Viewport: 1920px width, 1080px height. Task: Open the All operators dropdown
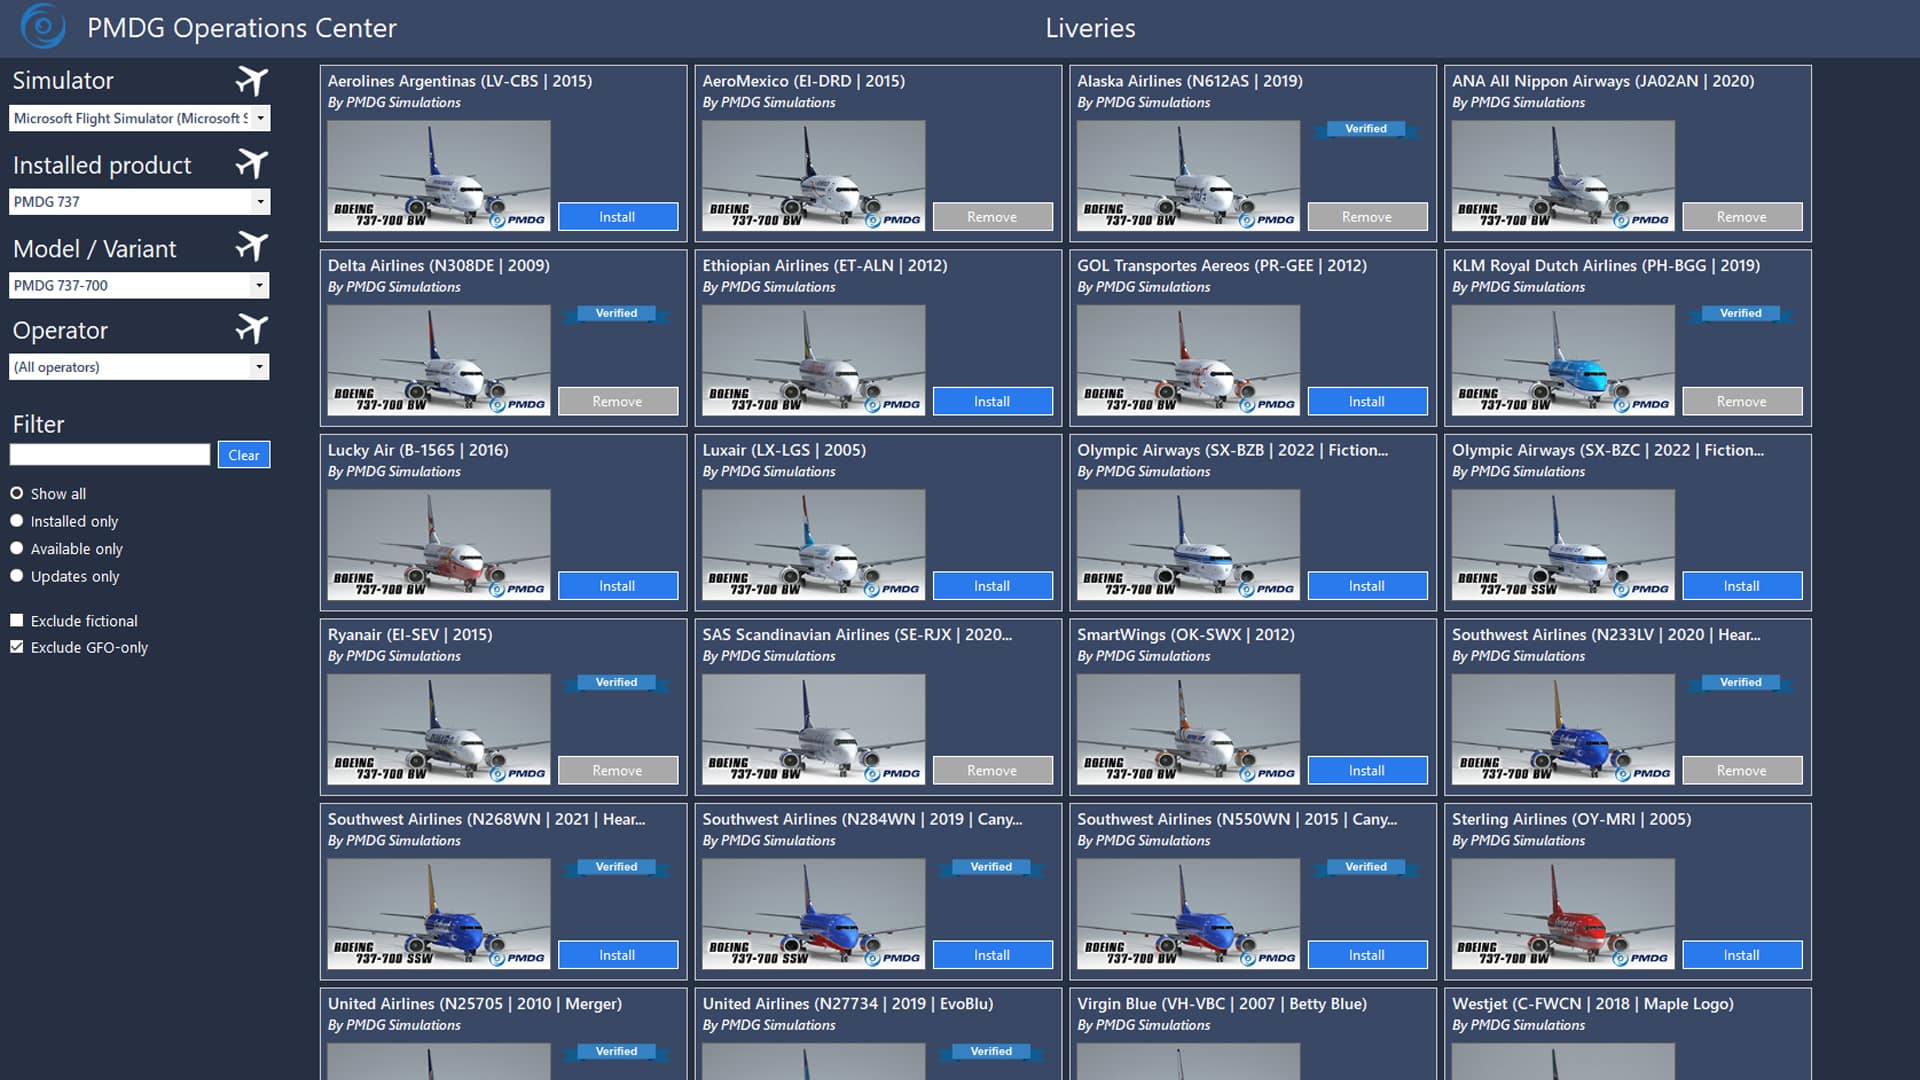tap(260, 367)
